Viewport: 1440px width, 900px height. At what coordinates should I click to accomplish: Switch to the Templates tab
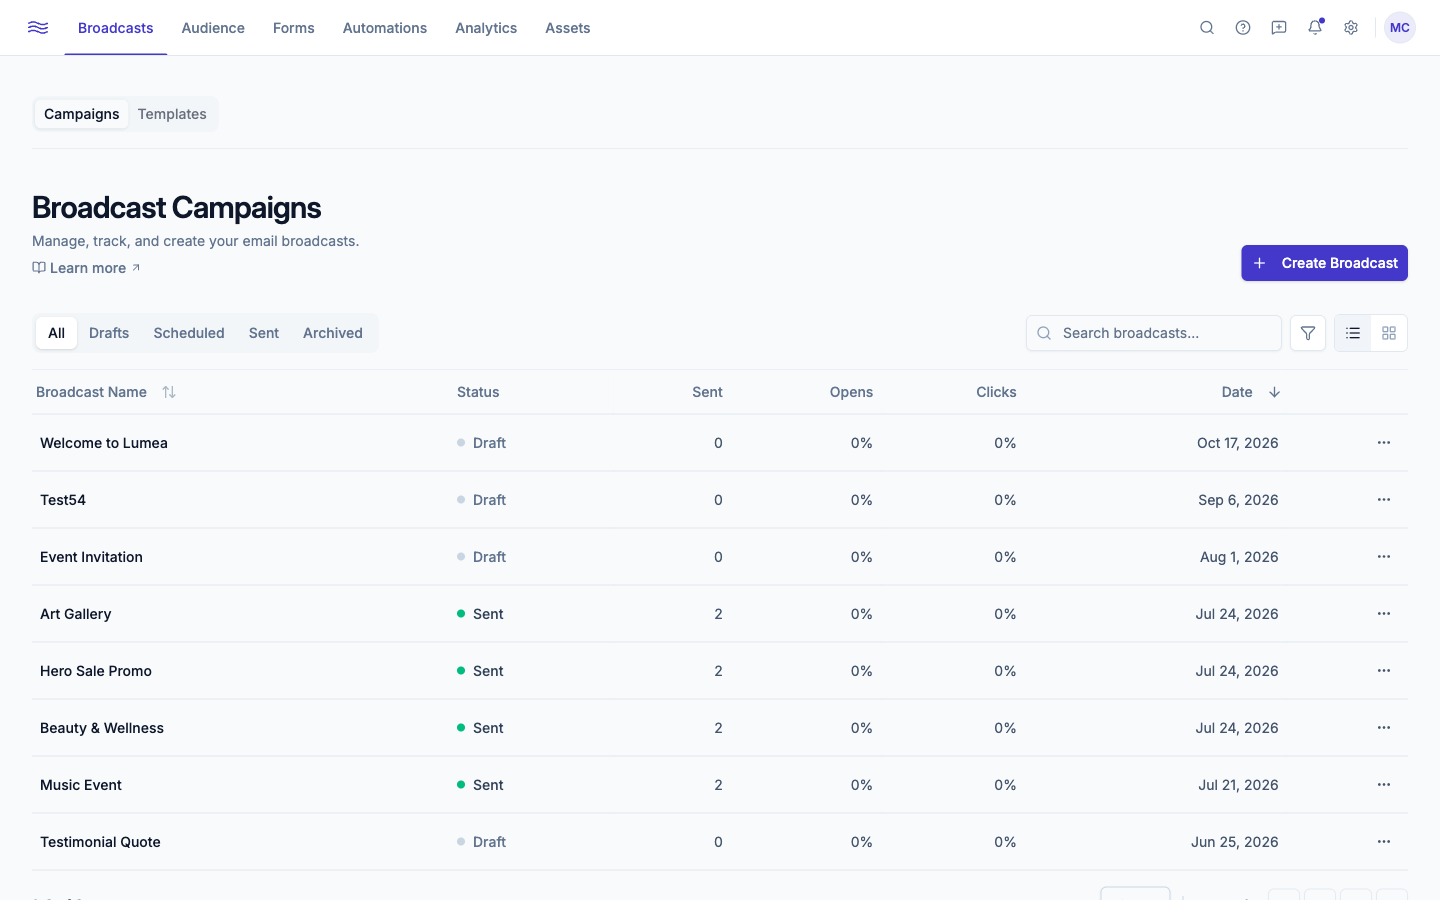tap(172, 114)
